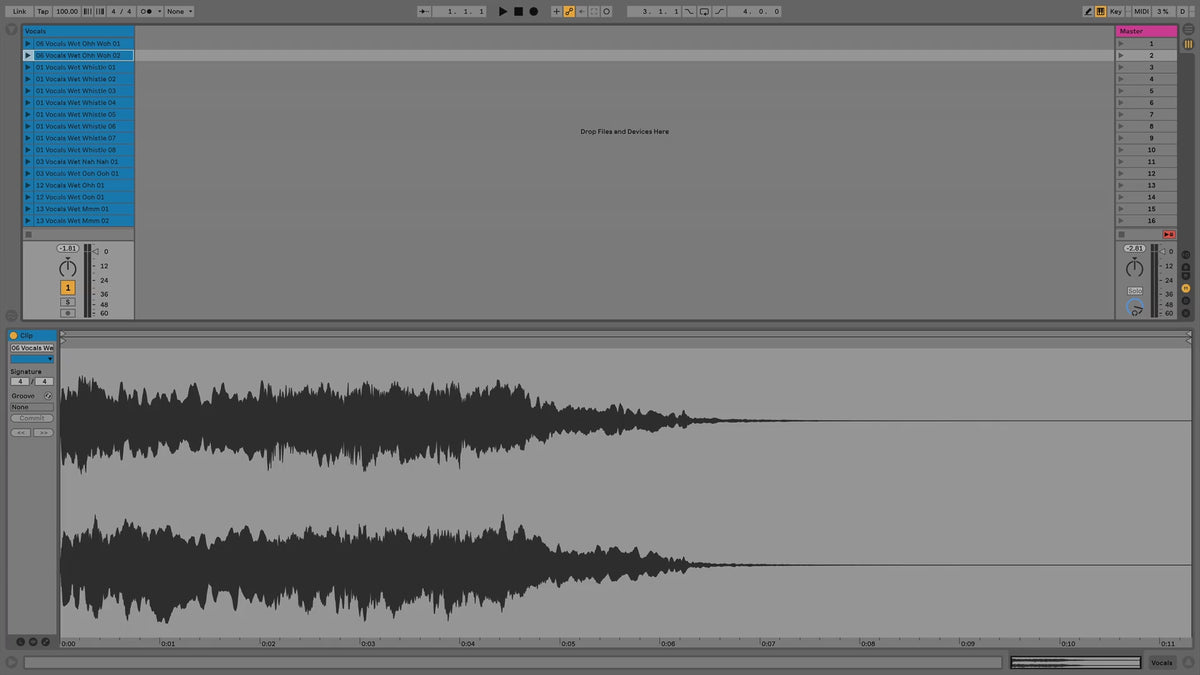Select the Vocals track header
The height and width of the screenshot is (675, 1200).
(78, 31)
